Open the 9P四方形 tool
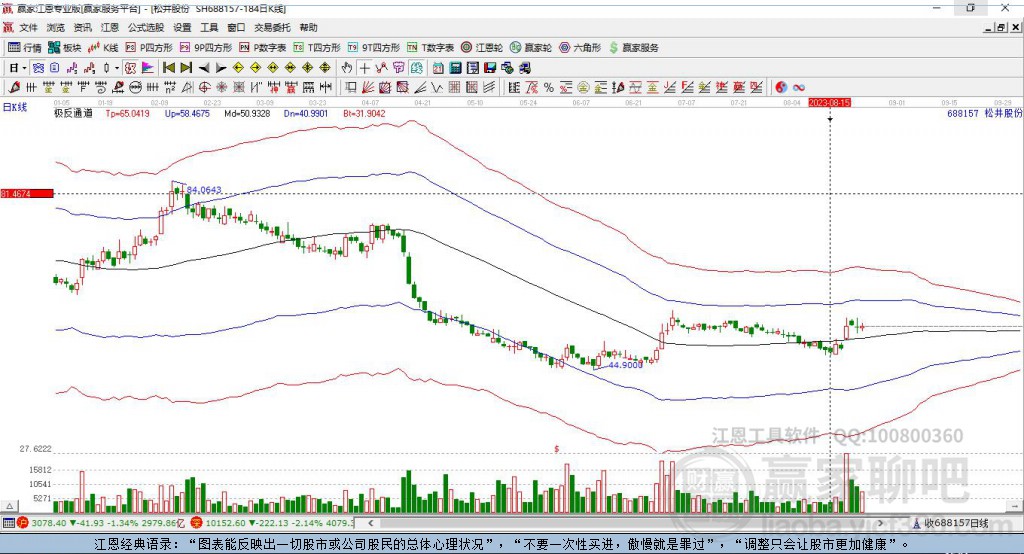 (x=206, y=48)
